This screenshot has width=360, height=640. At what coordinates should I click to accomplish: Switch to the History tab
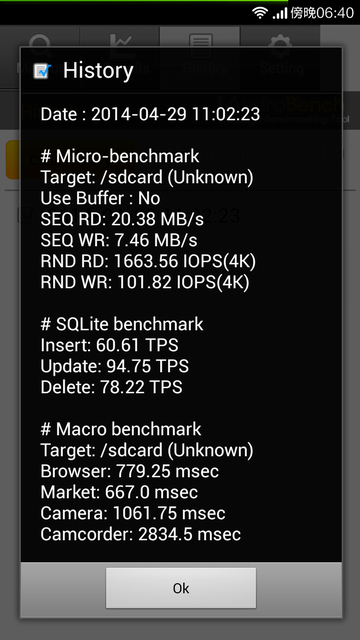coord(200,55)
